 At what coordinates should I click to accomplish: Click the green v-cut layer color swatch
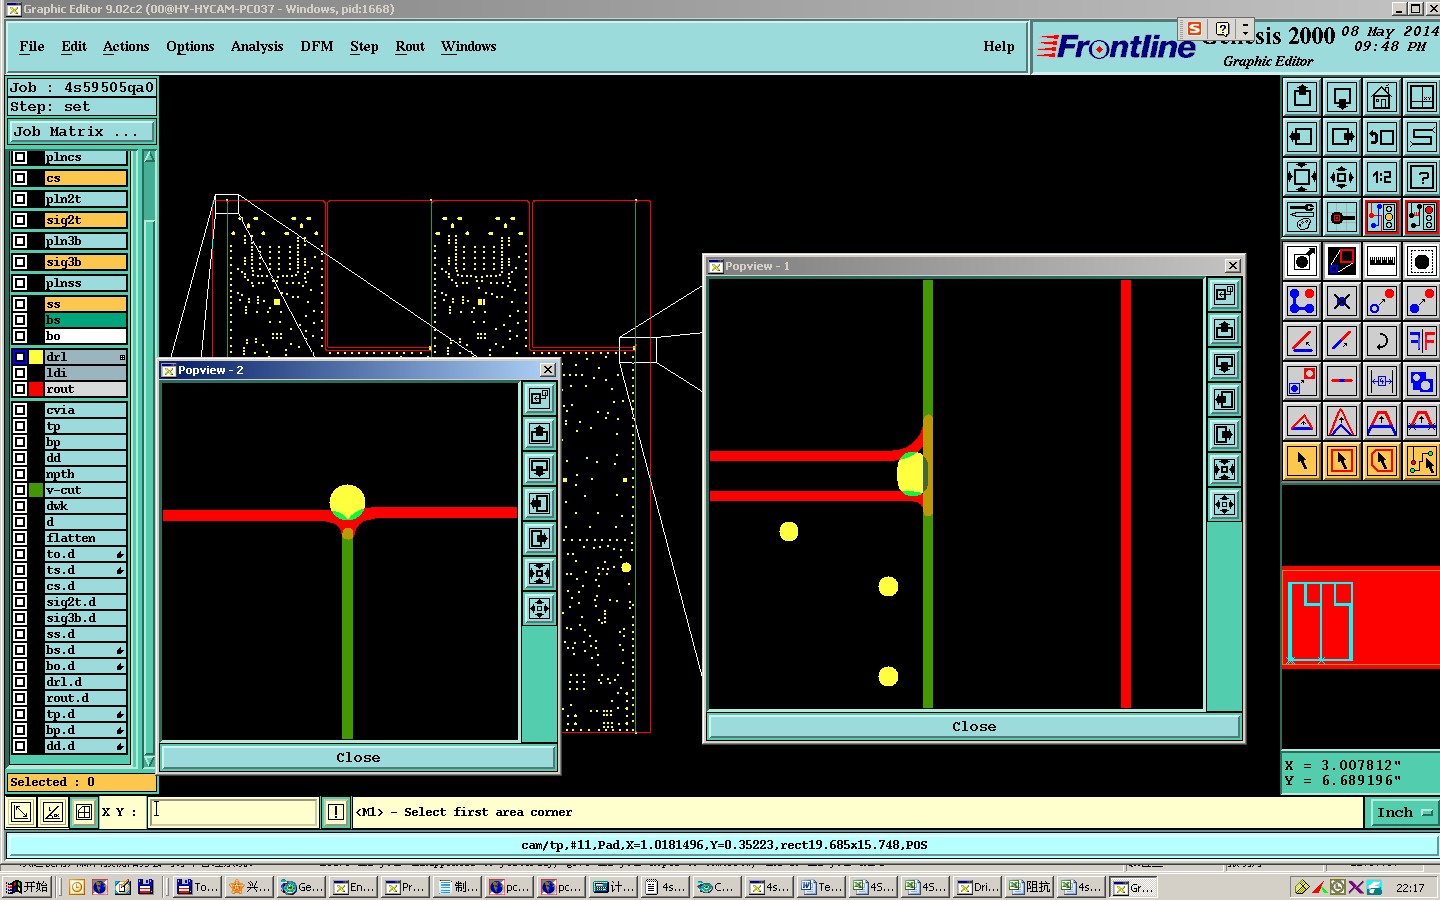(x=36, y=490)
